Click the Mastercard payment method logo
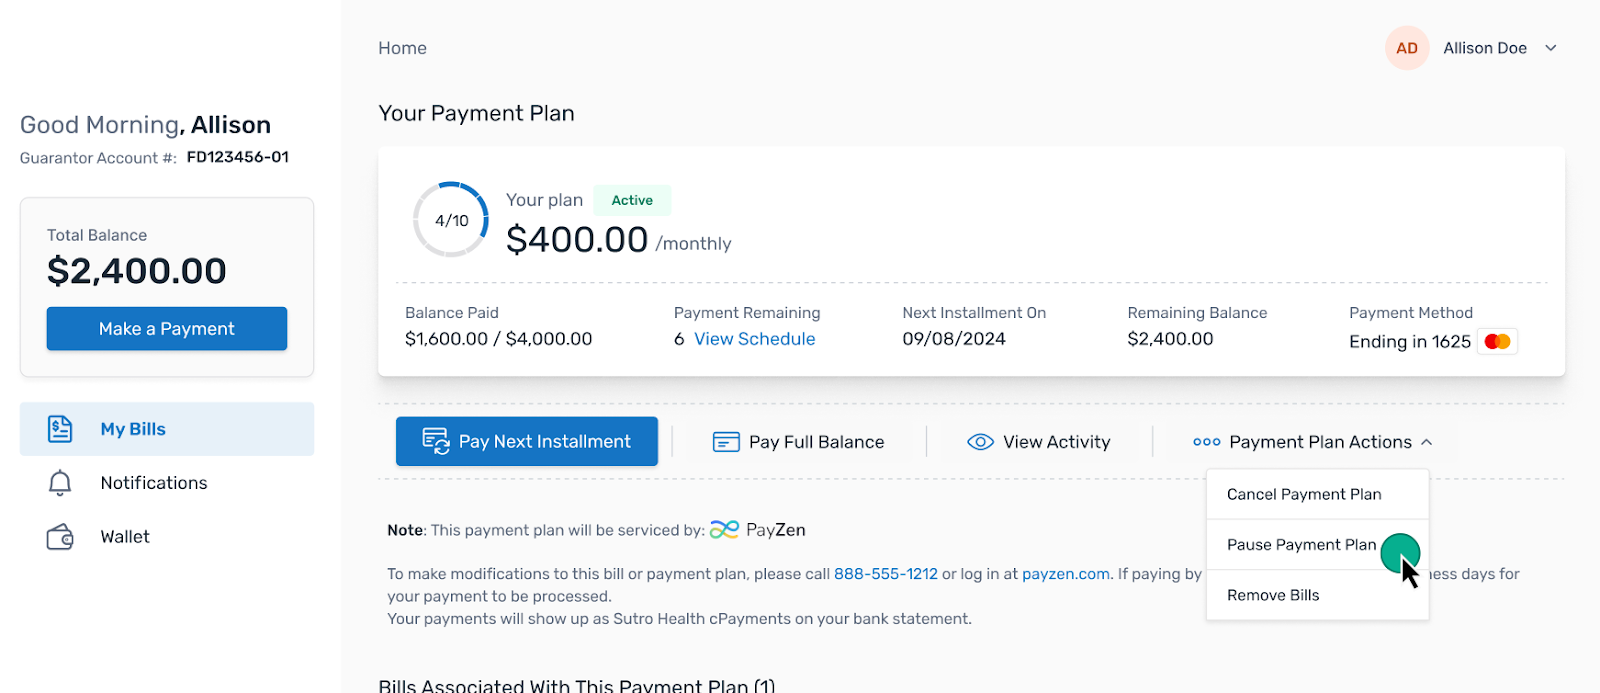 click(x=1497, y=341)
